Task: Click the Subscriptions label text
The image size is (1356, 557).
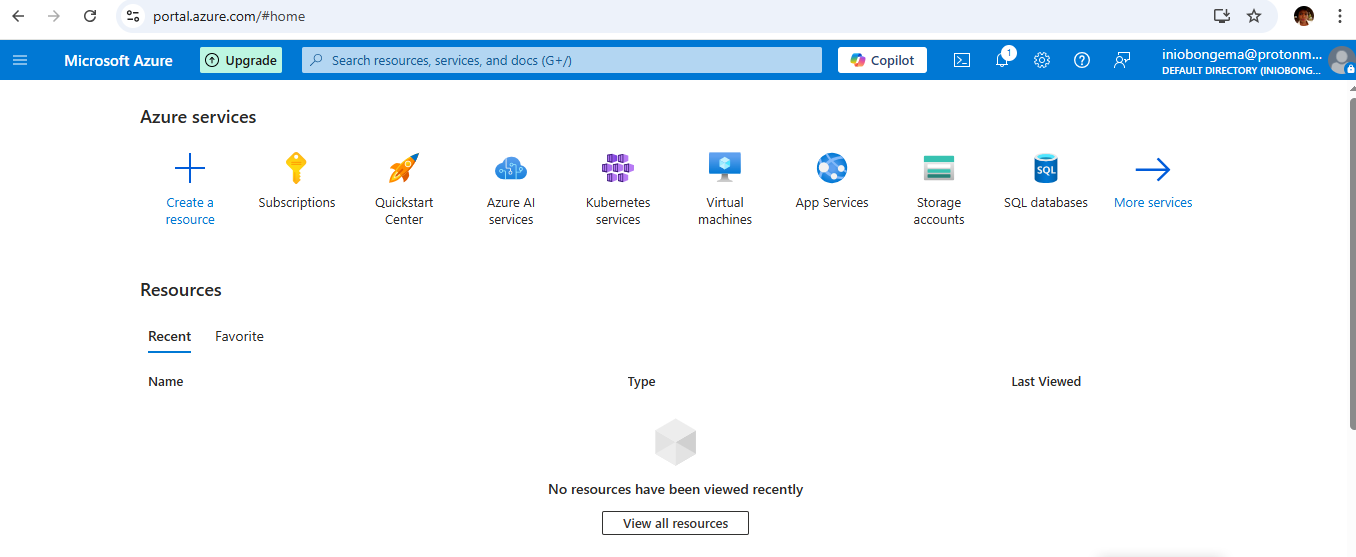Action: 297,203
